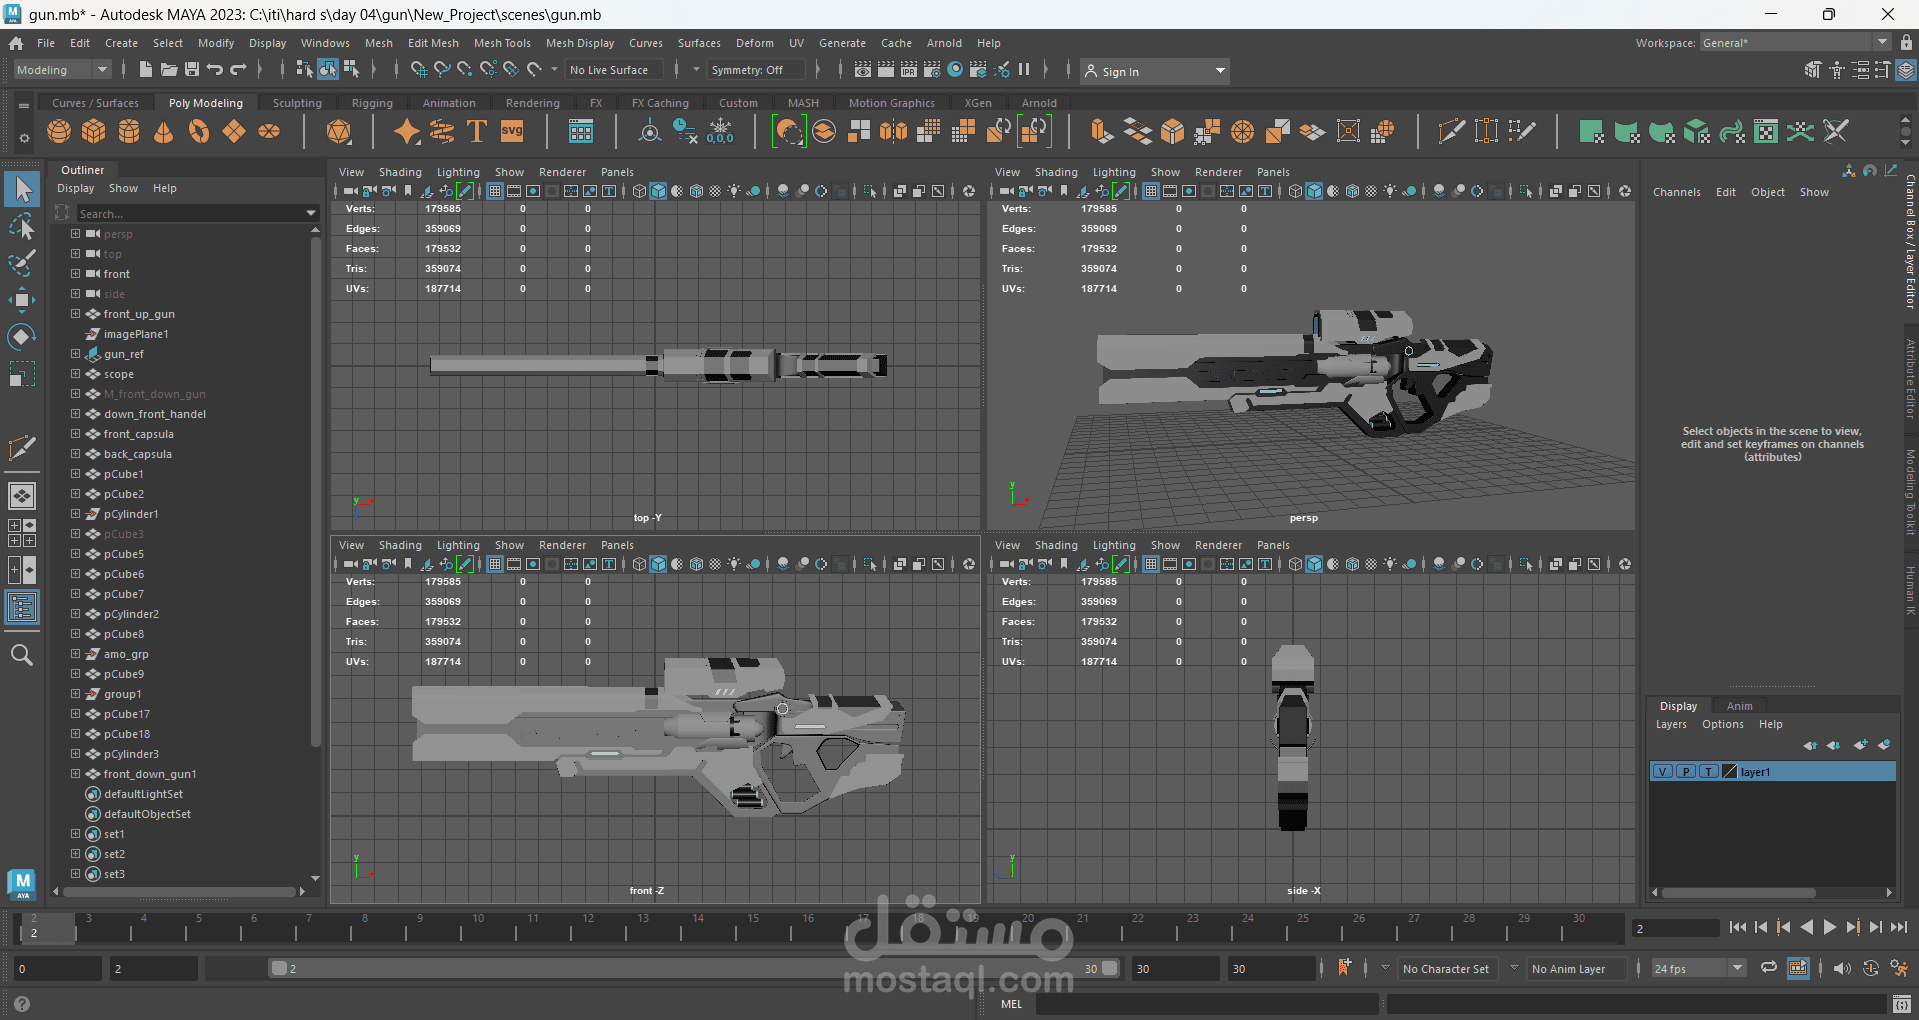Open the Modeling menu set dropdown
This screenshot has width=1919, height=1020.
coord(62,70)
